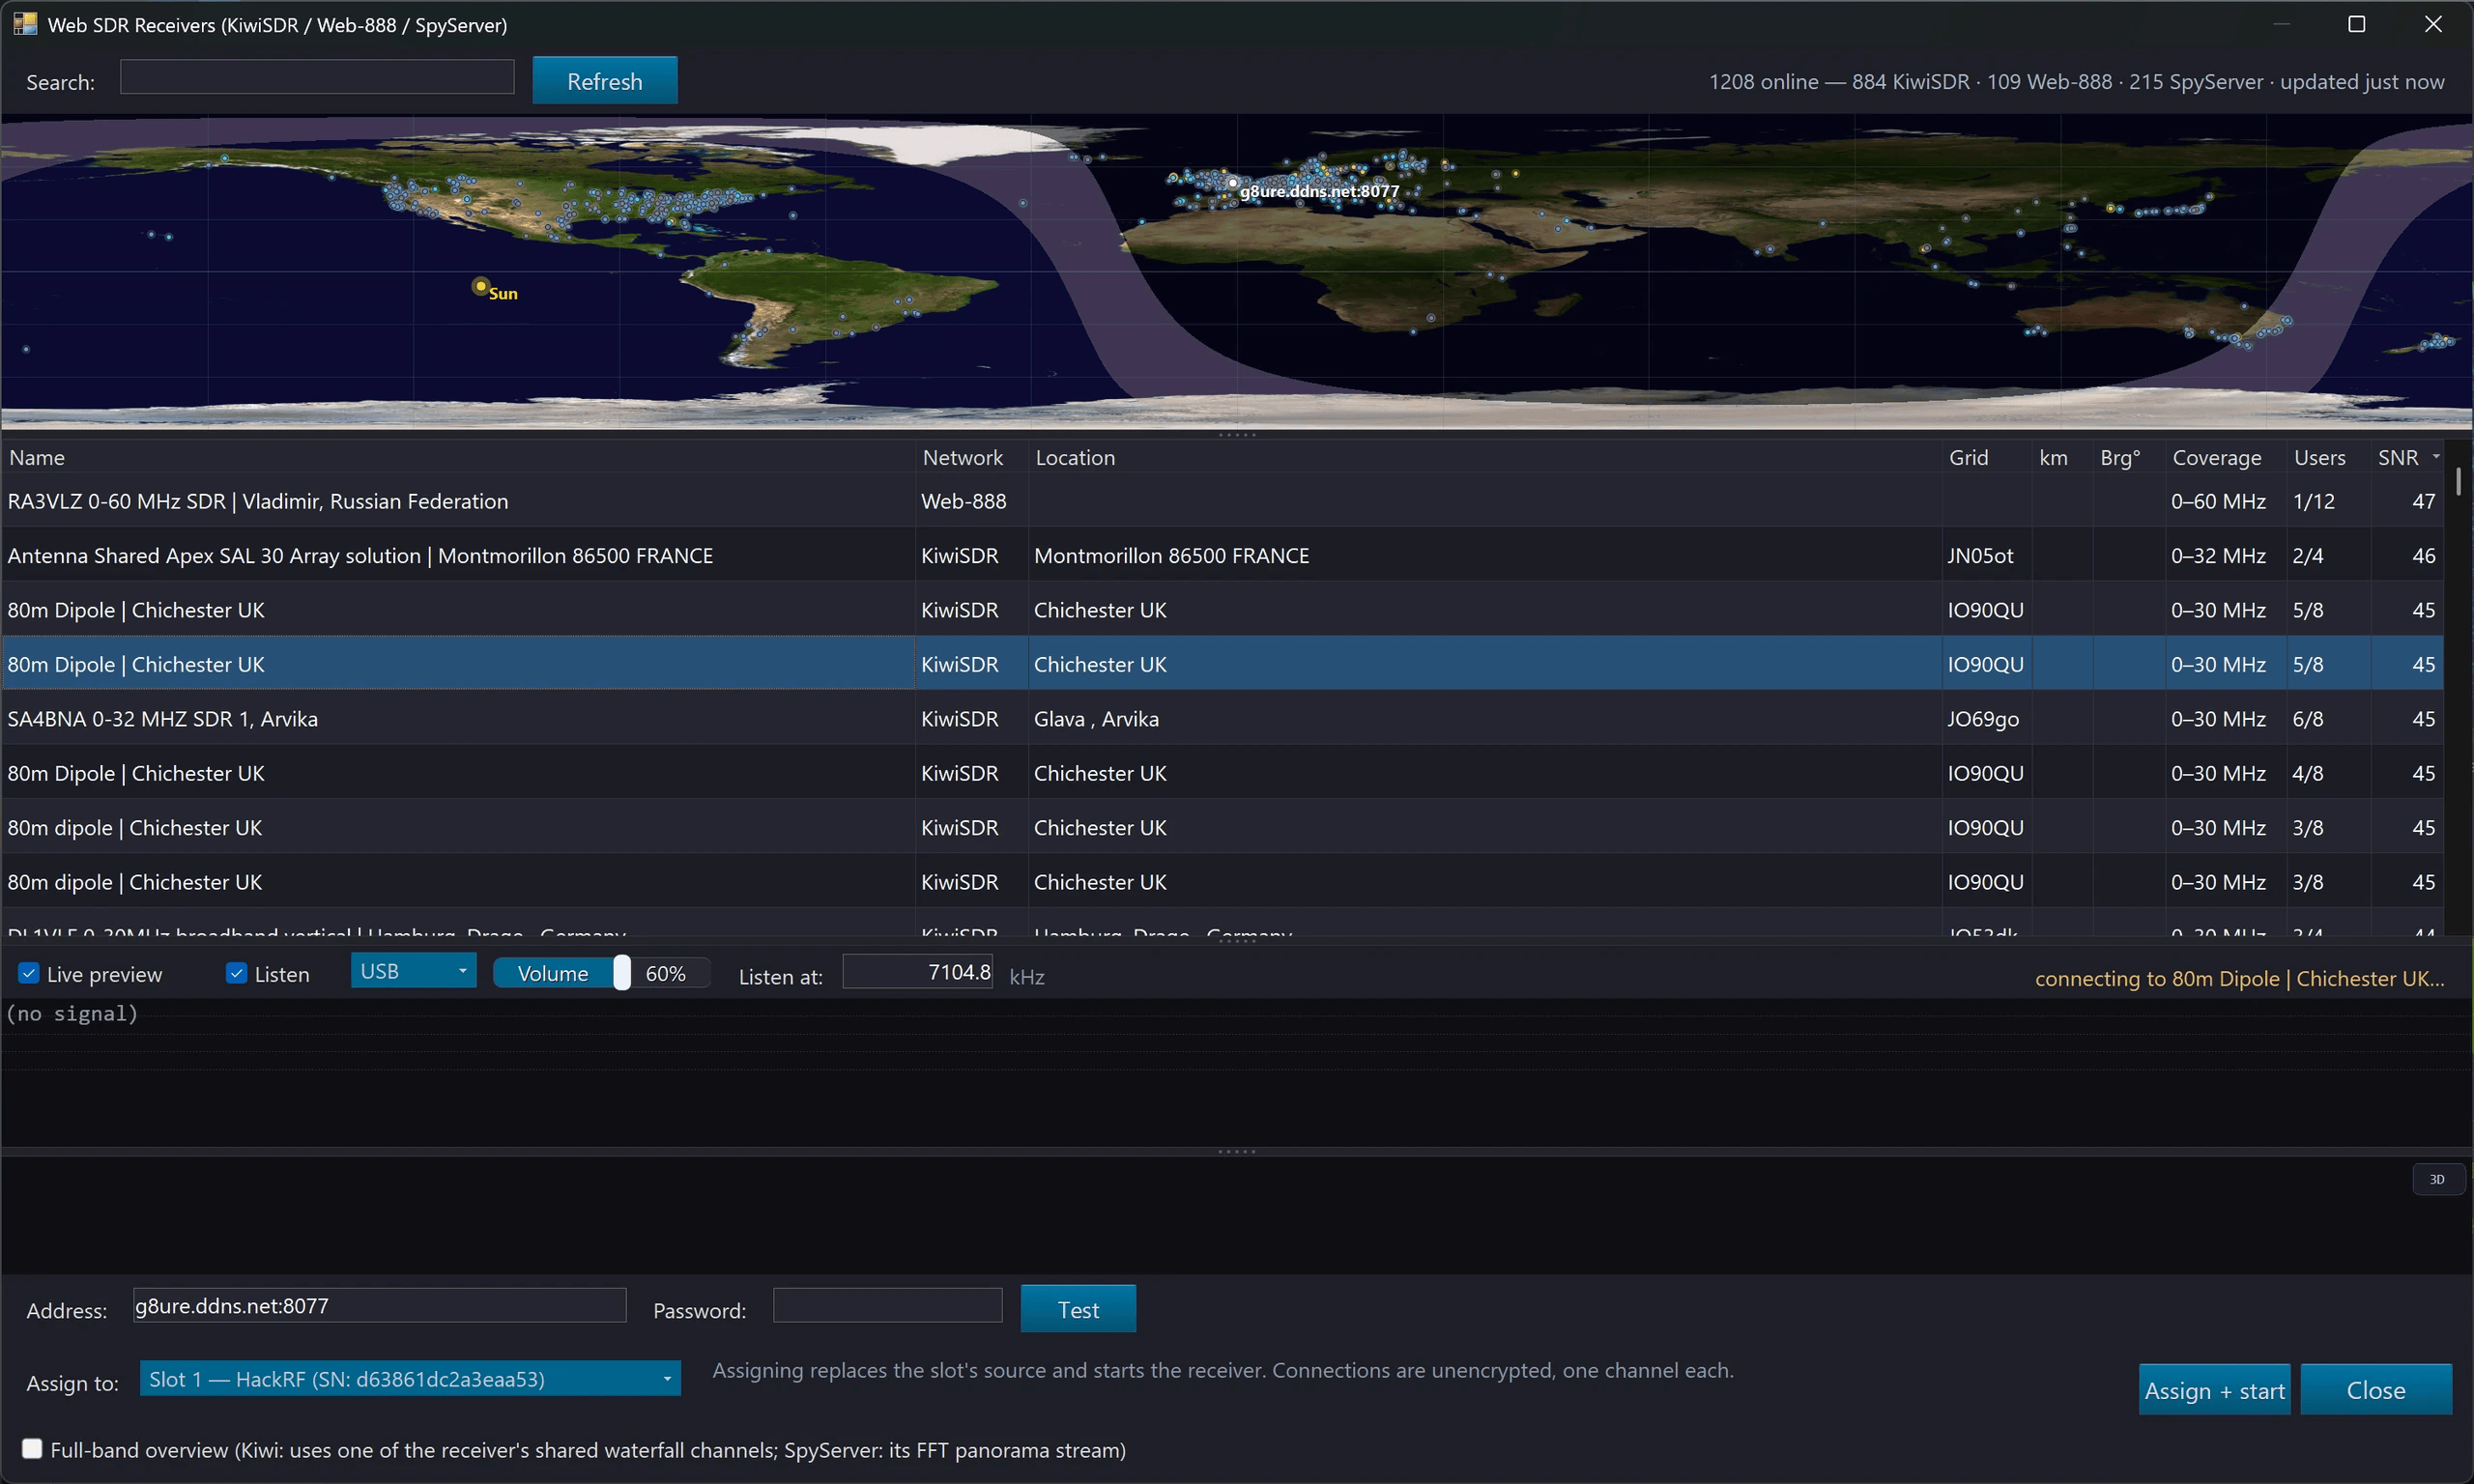Click the connecting to 80m Dipole status text
2474x1484 pixels.
pos(2239,978)
